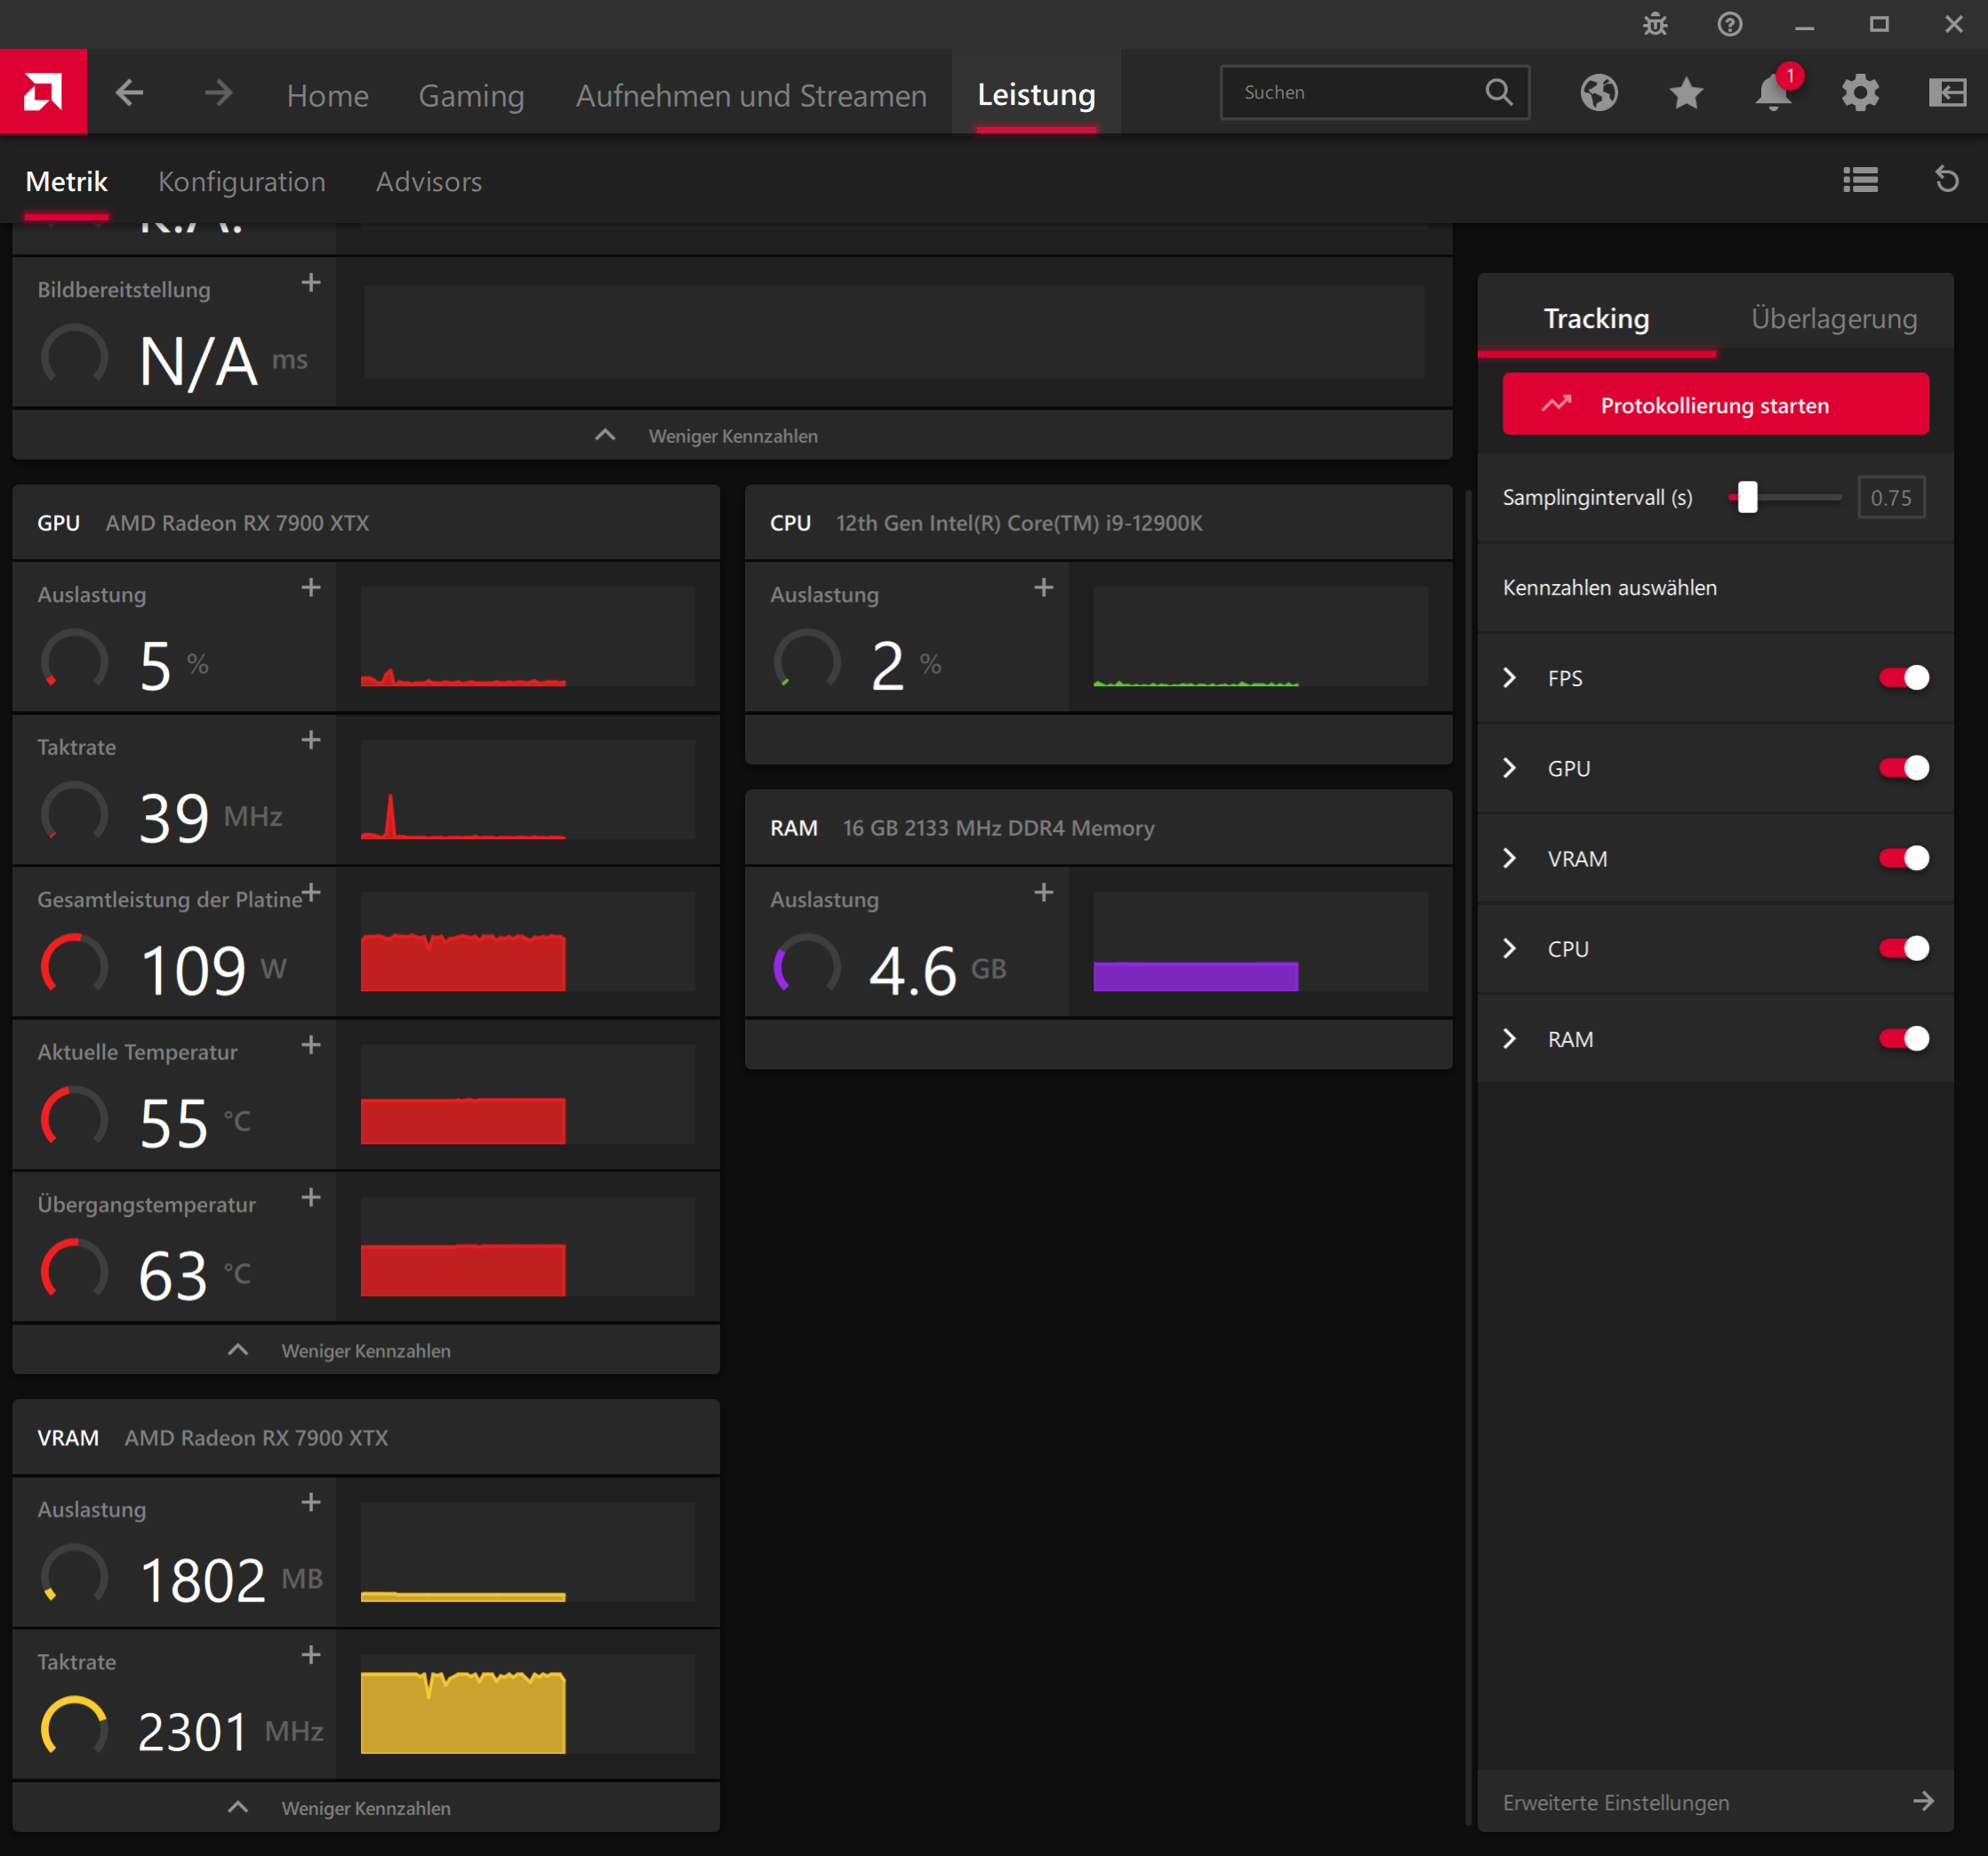Expand the GPU metrics chevron

(x=1510, y=768)
